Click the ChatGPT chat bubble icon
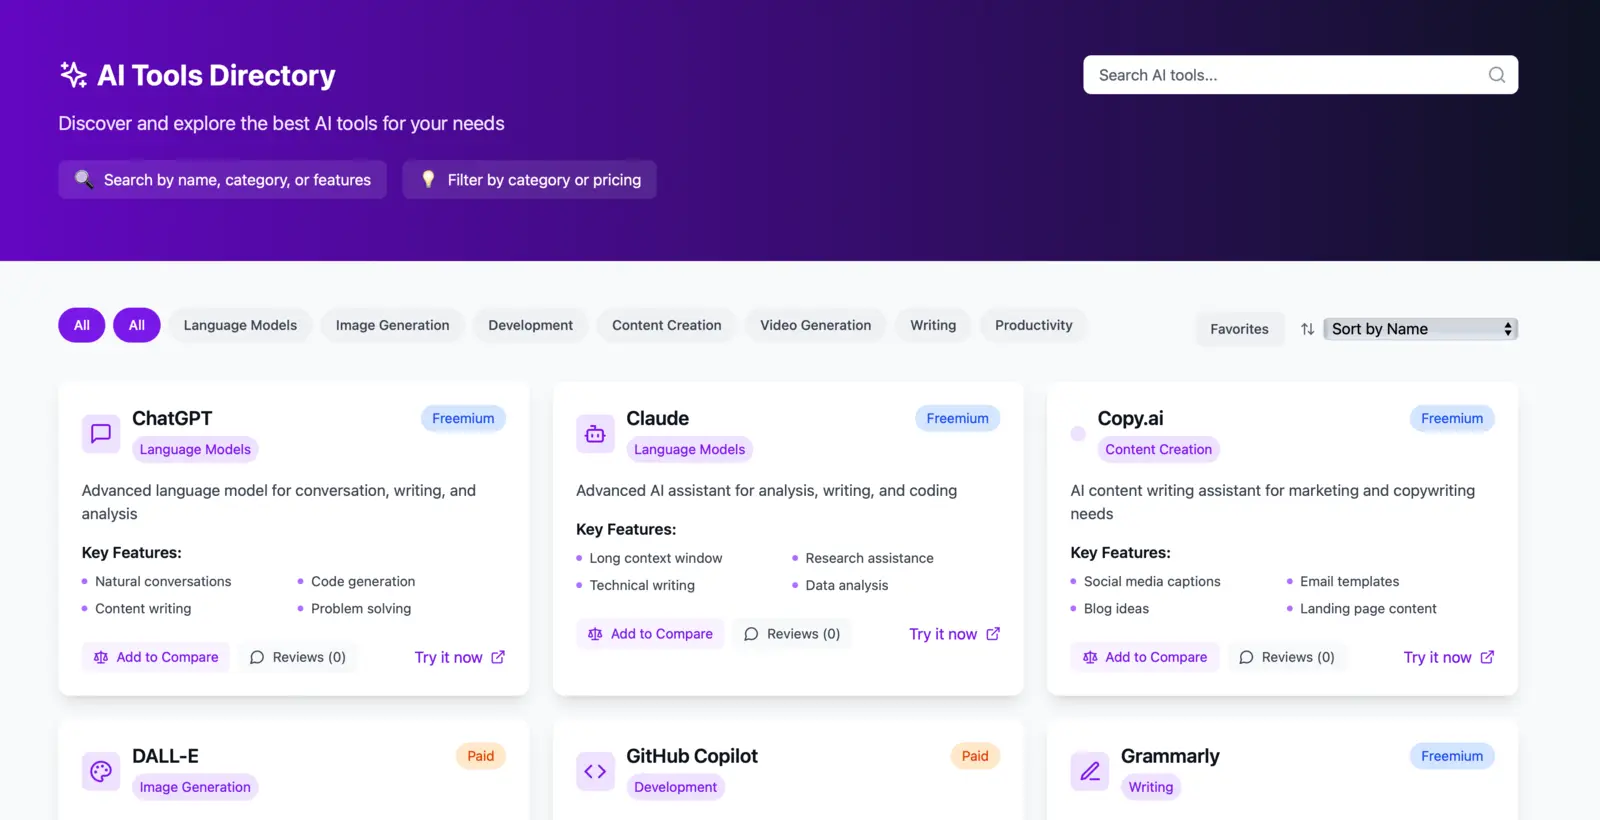This screenshot has height=820, width=1600. 101,434
